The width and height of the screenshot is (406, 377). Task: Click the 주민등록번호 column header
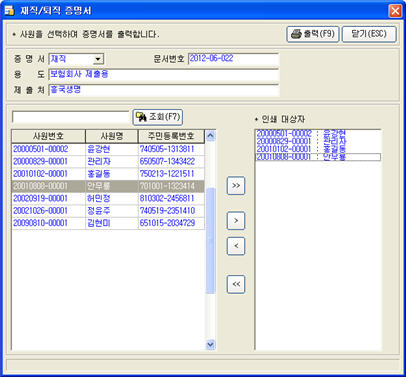tap(171, 136)
